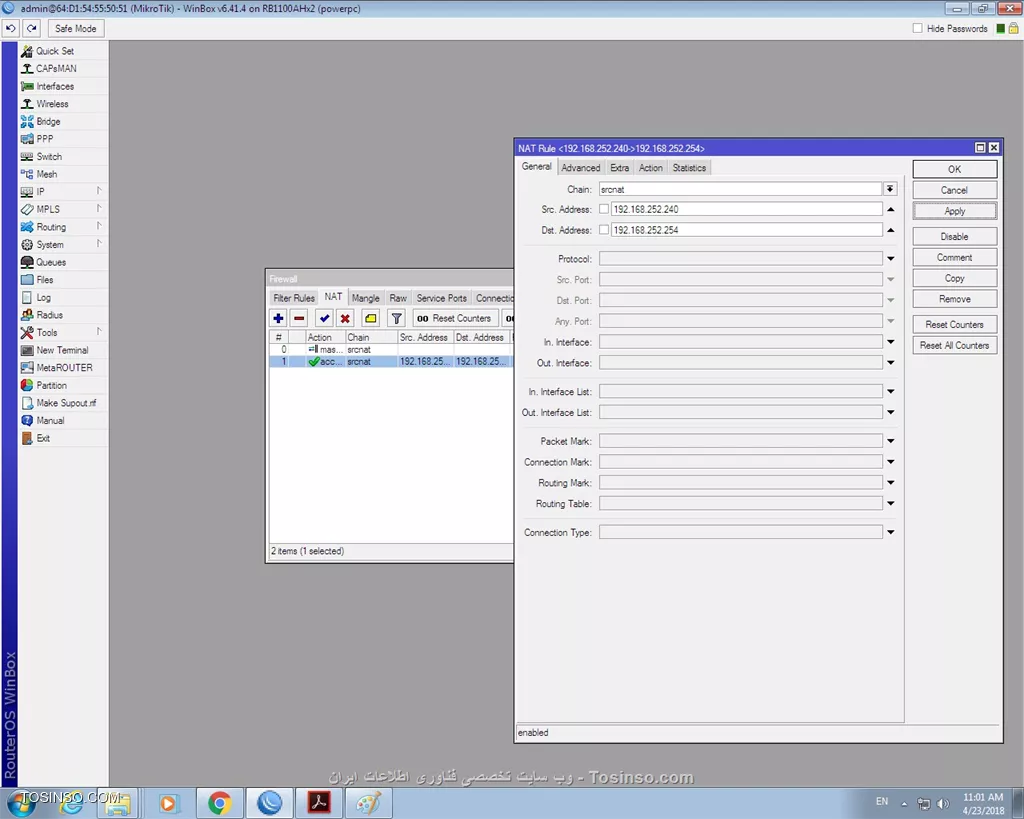Expand the Protocol field
1024x819 pixels.
pos(891,259)
